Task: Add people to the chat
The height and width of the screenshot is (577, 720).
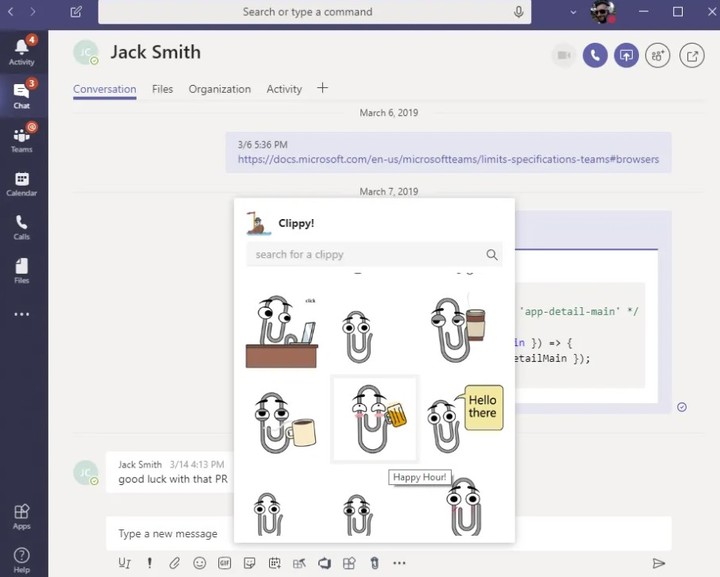Action: pyautogui.click(x=658, y=56)
